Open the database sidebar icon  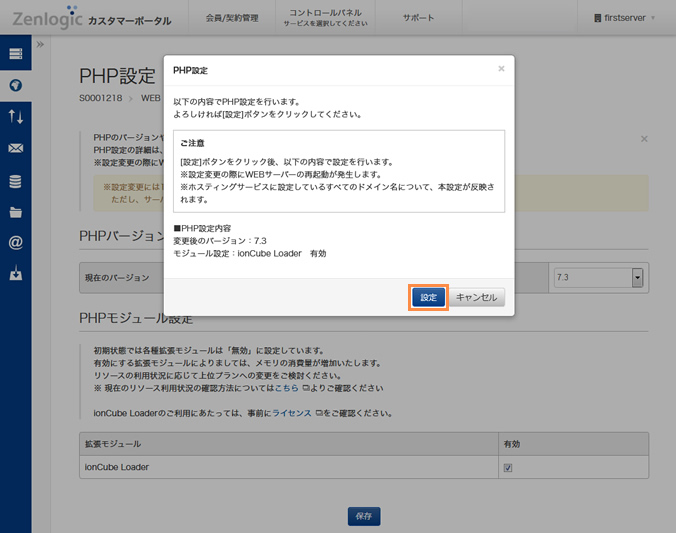pyautogui.click(x=15, y=181)
